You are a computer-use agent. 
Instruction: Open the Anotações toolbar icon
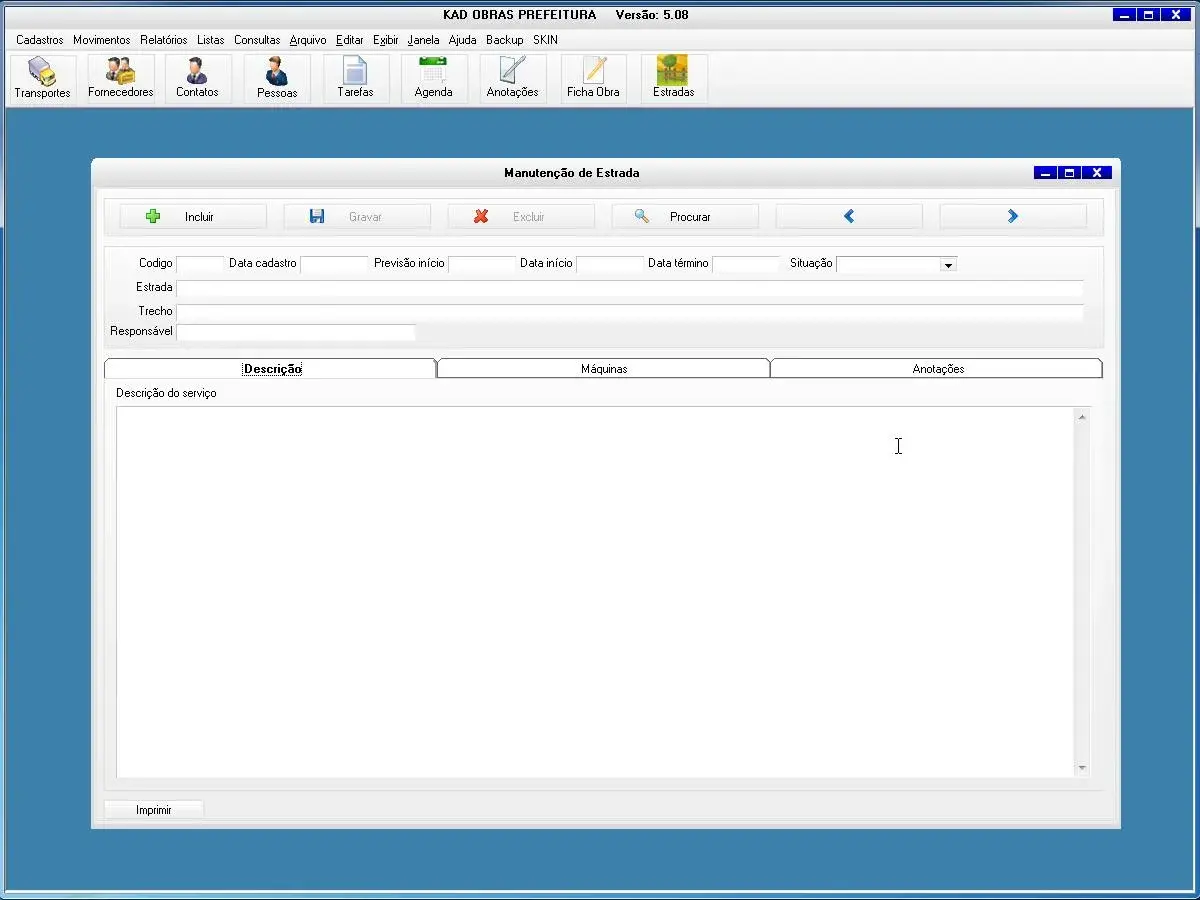(x=513, y=79)
